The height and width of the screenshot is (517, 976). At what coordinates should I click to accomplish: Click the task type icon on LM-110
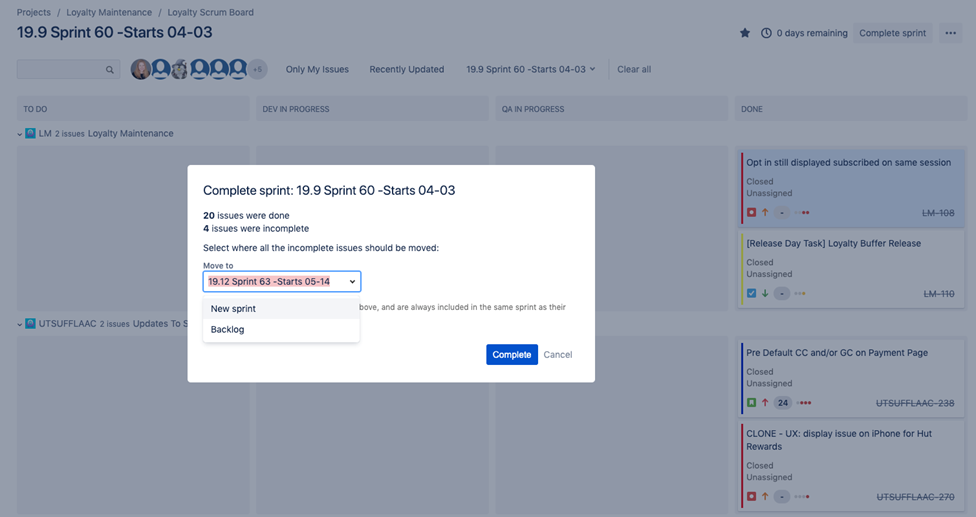pos(751,294)
